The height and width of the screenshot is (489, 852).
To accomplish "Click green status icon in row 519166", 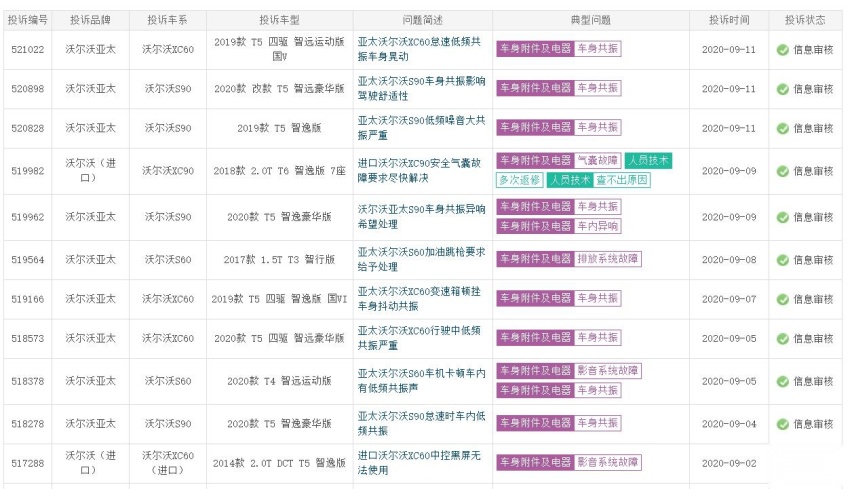I will pos(783,299).
